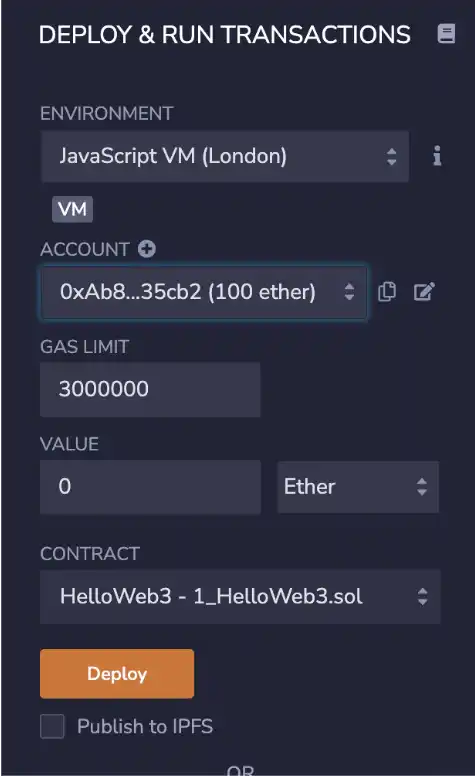The image size is (475, 776).
Task: Click the account dropdown arrows
Action: pos(349,291)
